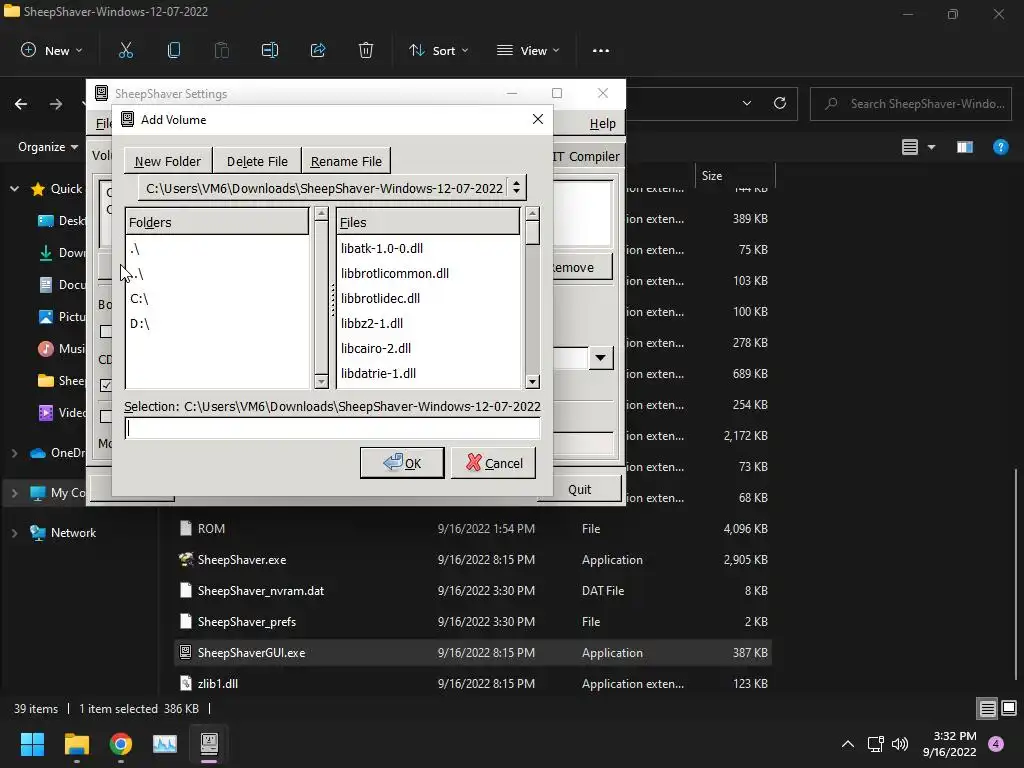Image resolution: width=1024 pixels, height=768 pixels.
Task: Open File Explorer from the taskbar
Action: (x=76, y=744)
